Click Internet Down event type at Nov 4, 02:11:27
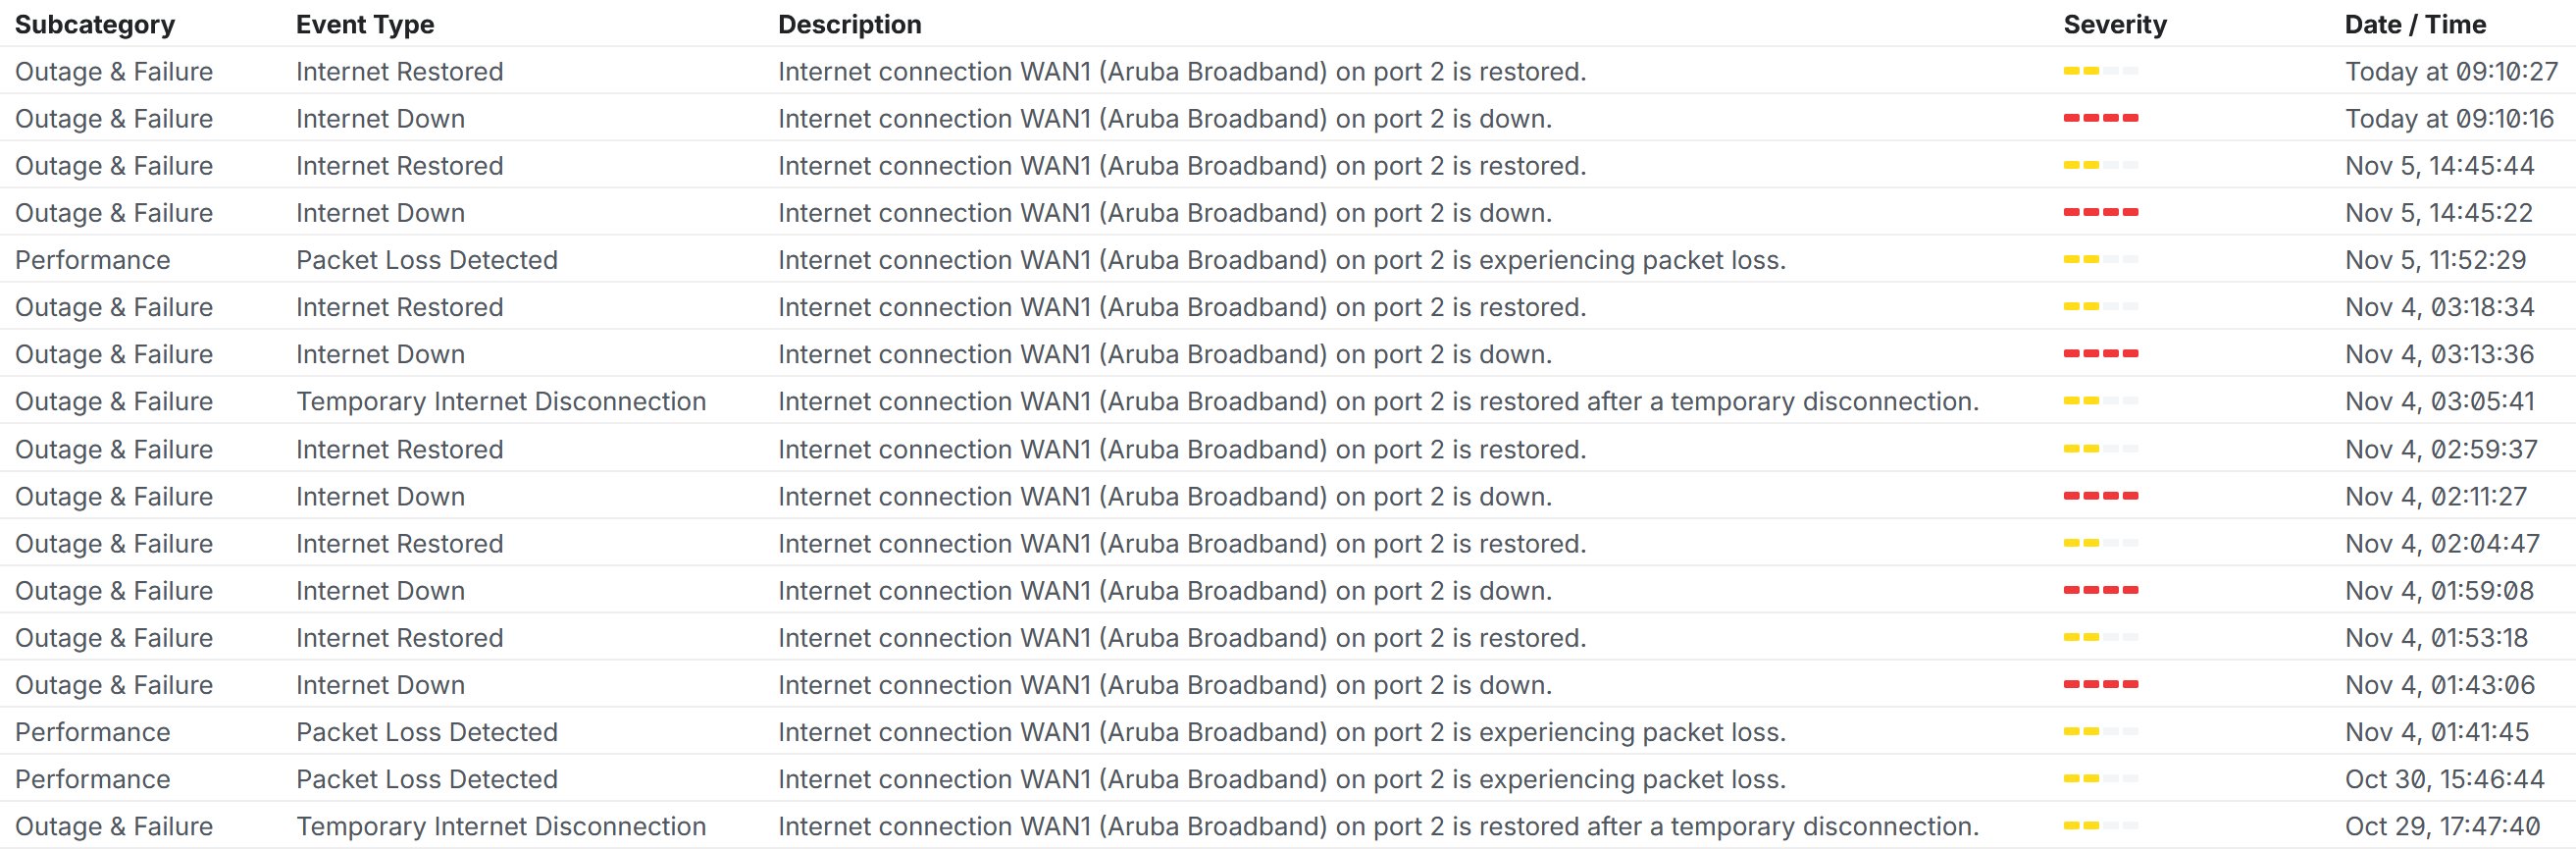This screenshot has height=850, width=2576. pos(380,496)
